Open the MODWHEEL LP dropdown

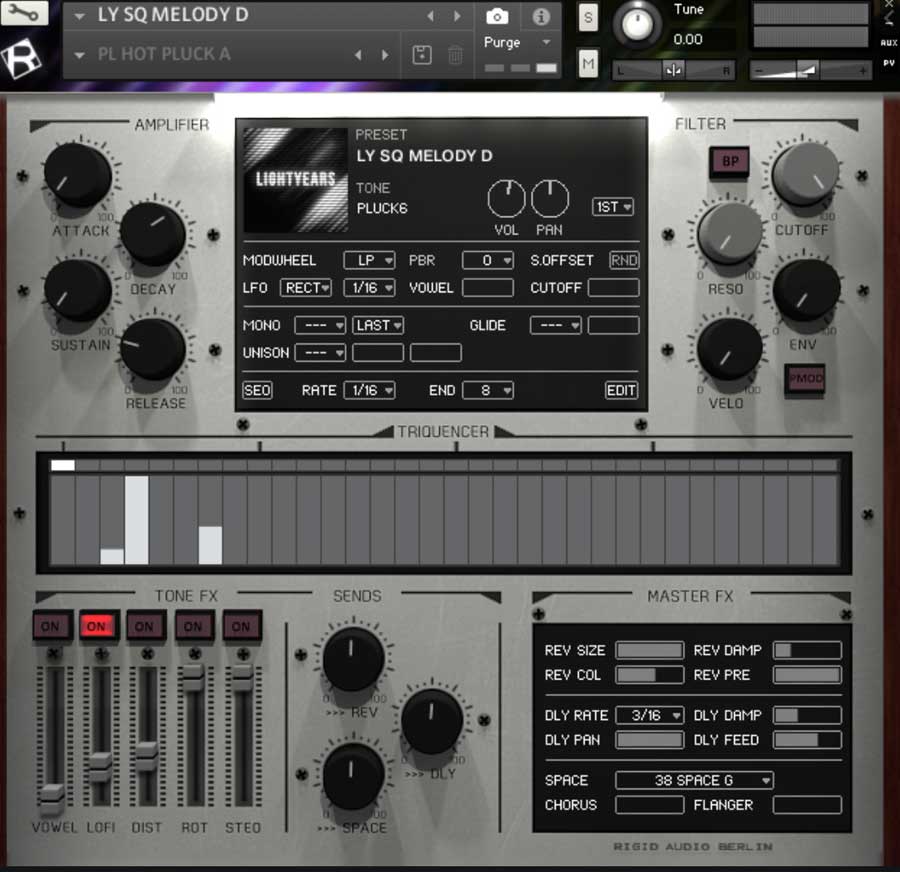click(x=369, y=260)
